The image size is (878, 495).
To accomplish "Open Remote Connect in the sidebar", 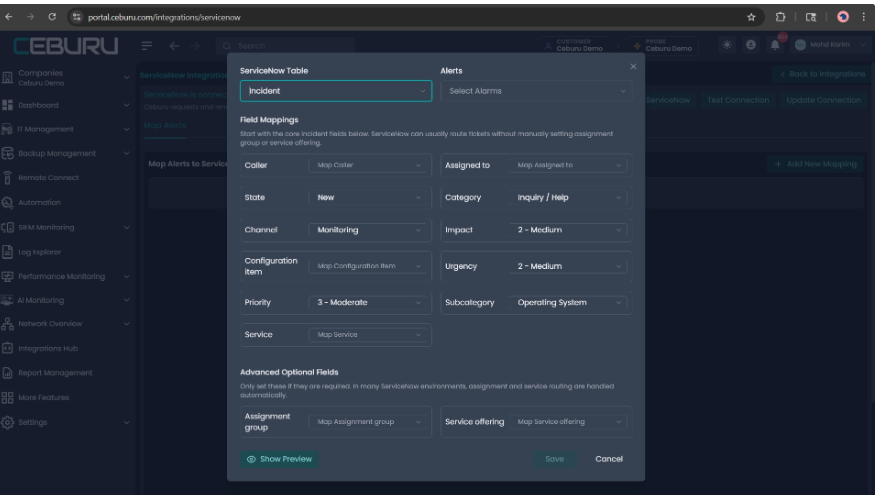I will [65, 178].
